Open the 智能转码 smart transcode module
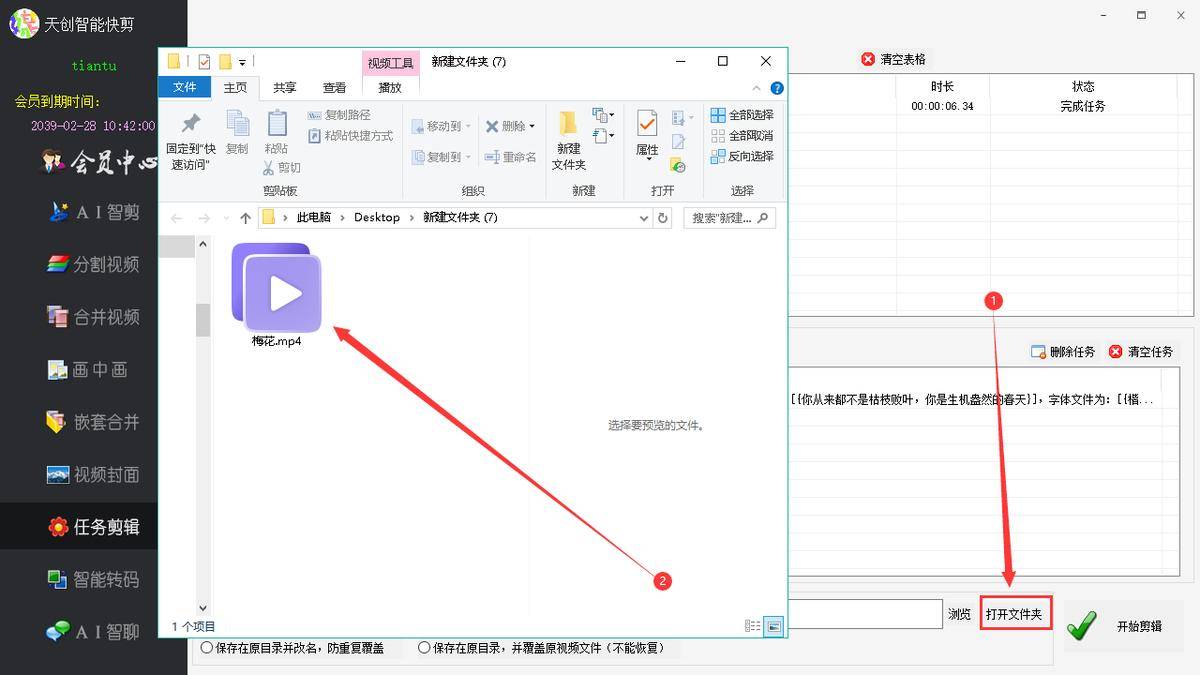This screenshot has width=1200, height=675. 92,579
